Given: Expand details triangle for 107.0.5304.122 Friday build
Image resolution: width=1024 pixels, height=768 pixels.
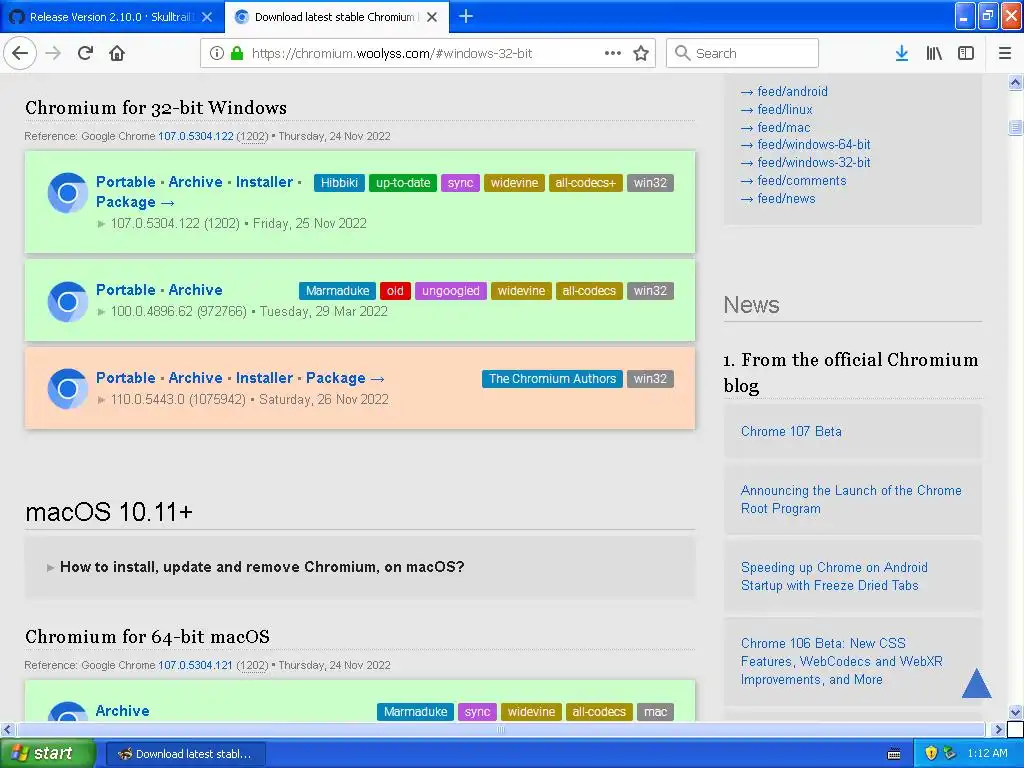Looking at the screenshot, I should pyautogui.click(x=101, y=224).
